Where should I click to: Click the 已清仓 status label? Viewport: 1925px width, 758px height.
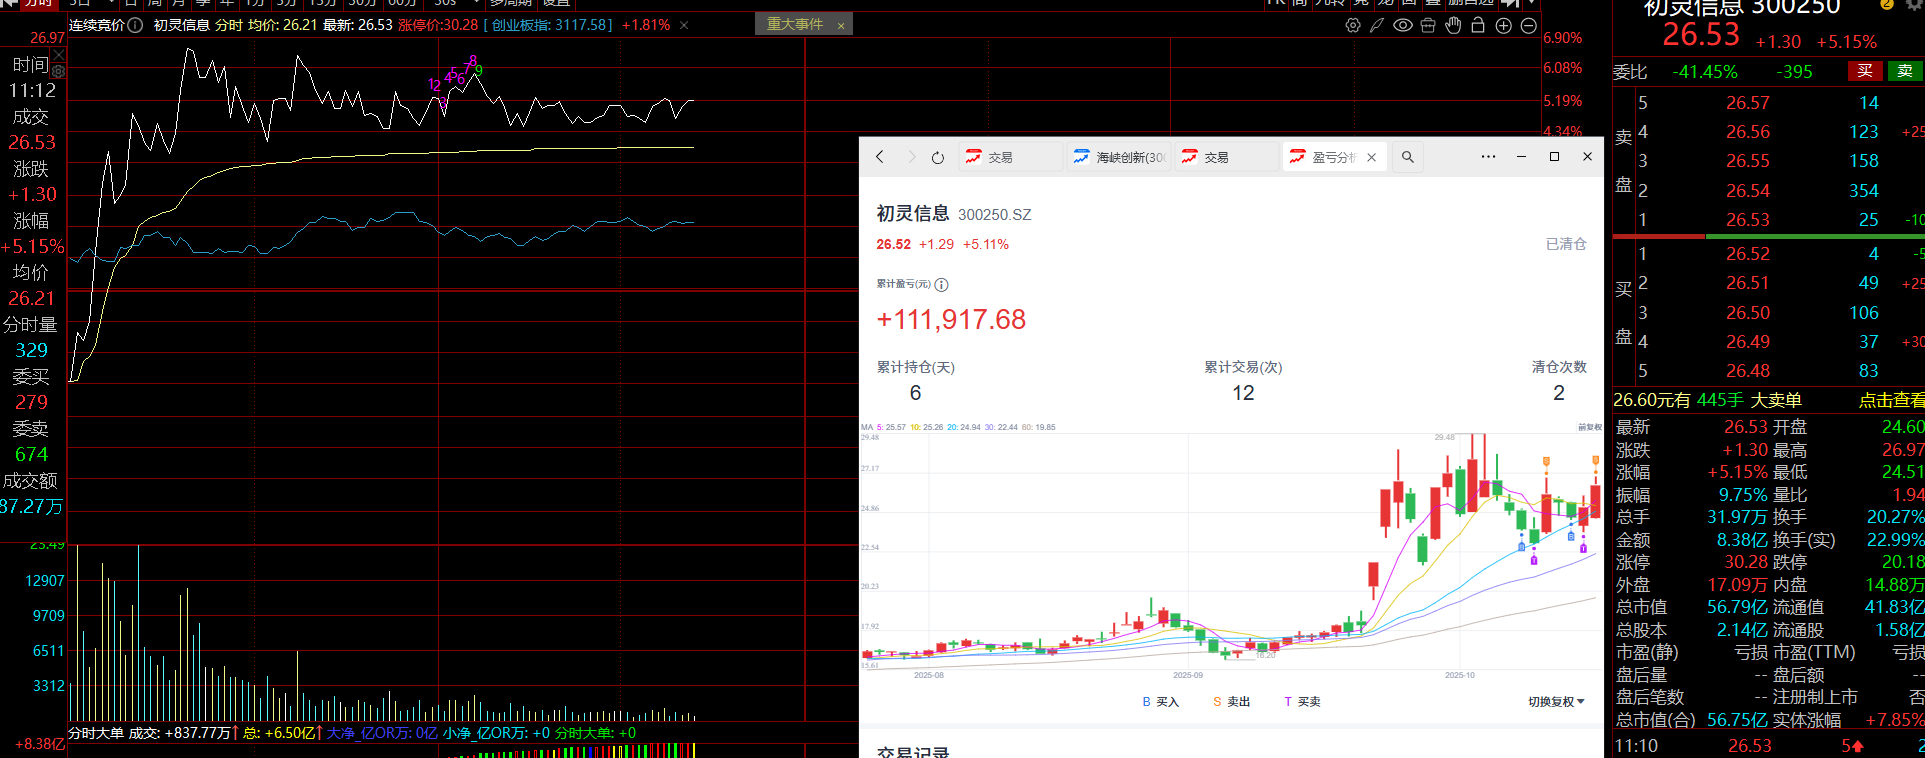coord(1566,244)
